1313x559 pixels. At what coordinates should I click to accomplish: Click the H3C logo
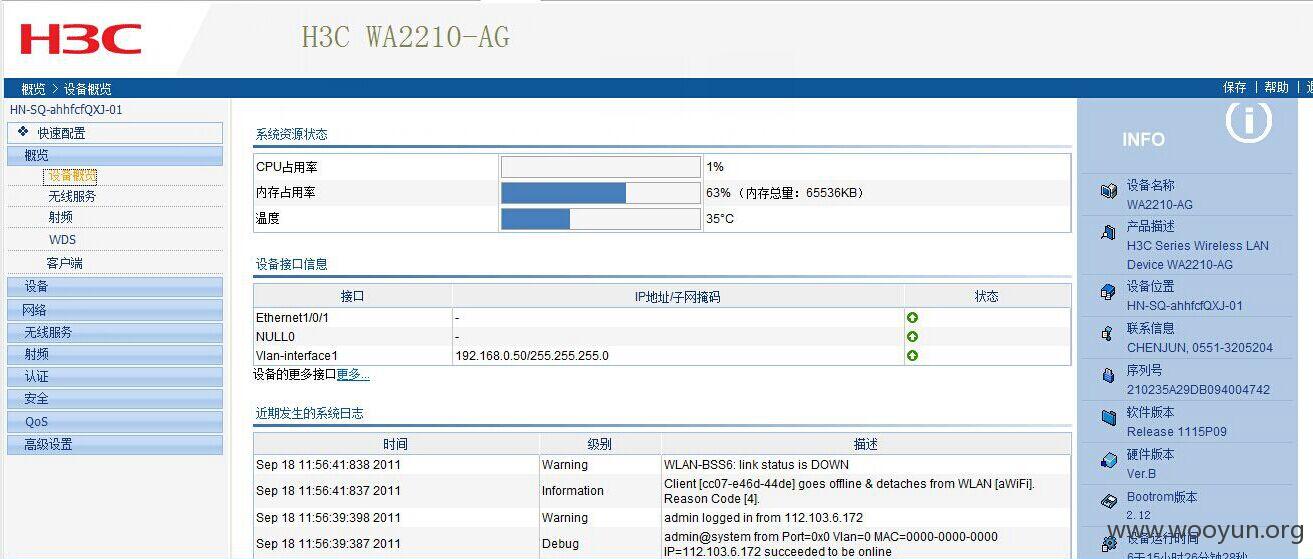[81, 39]
